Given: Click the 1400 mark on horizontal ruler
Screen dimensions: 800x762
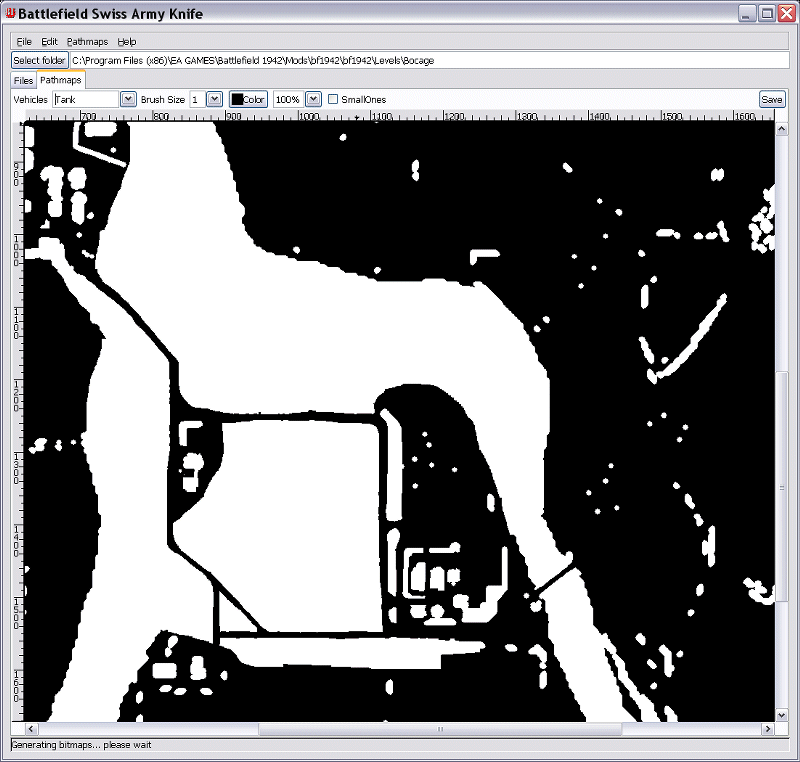Looking at the screenshot, I should point(599,116).
